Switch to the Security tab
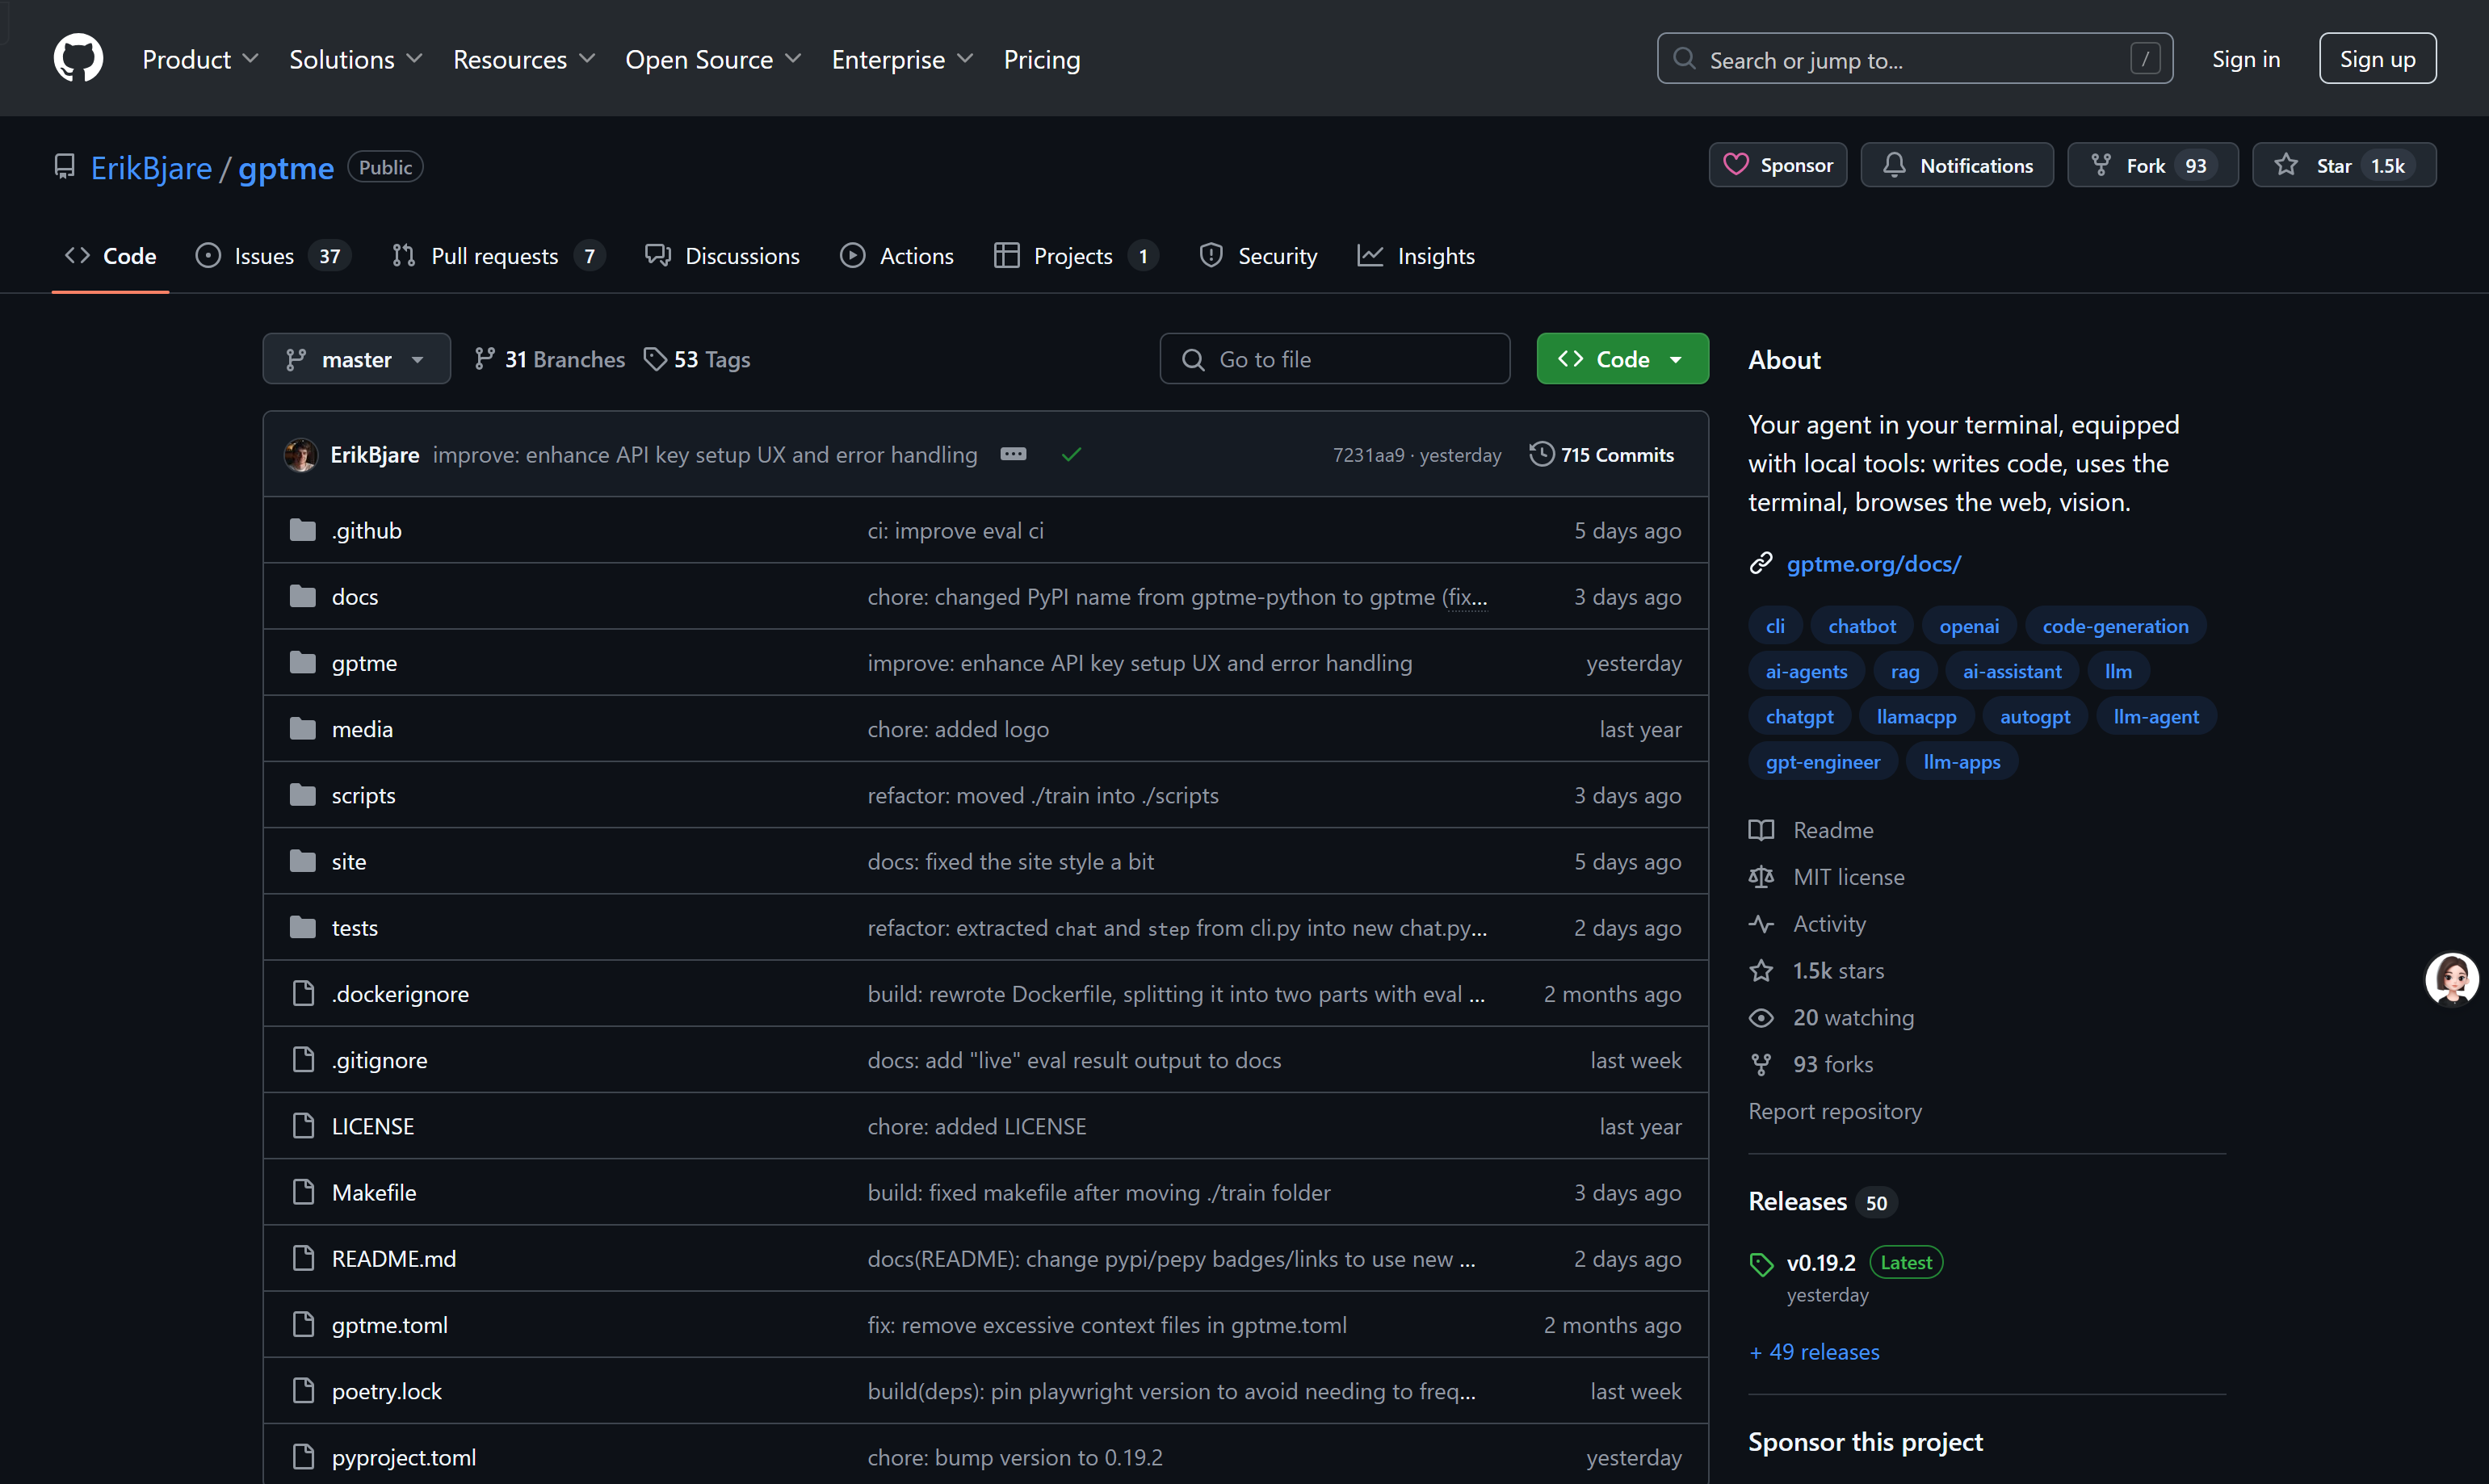The image size is (2489, 1484). (1258, 256)
